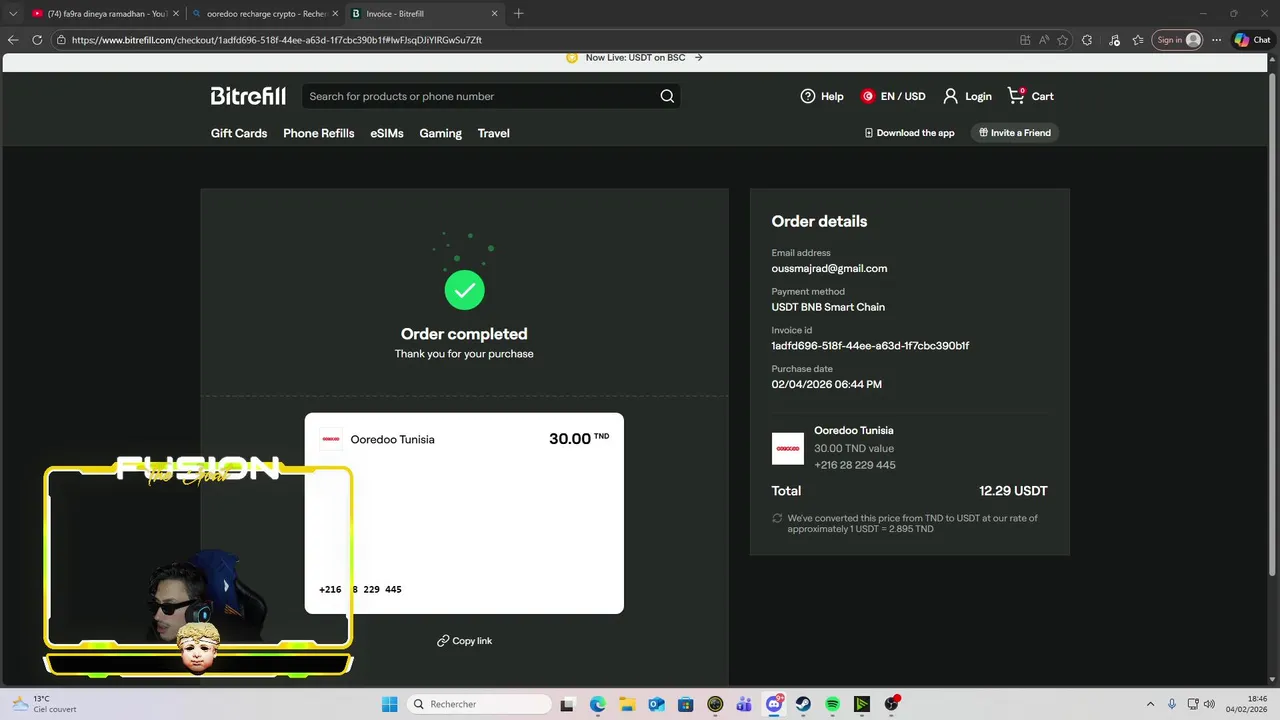Select the invoice id text
This screenshot has height=720, width=1280.
pos(870,346)
